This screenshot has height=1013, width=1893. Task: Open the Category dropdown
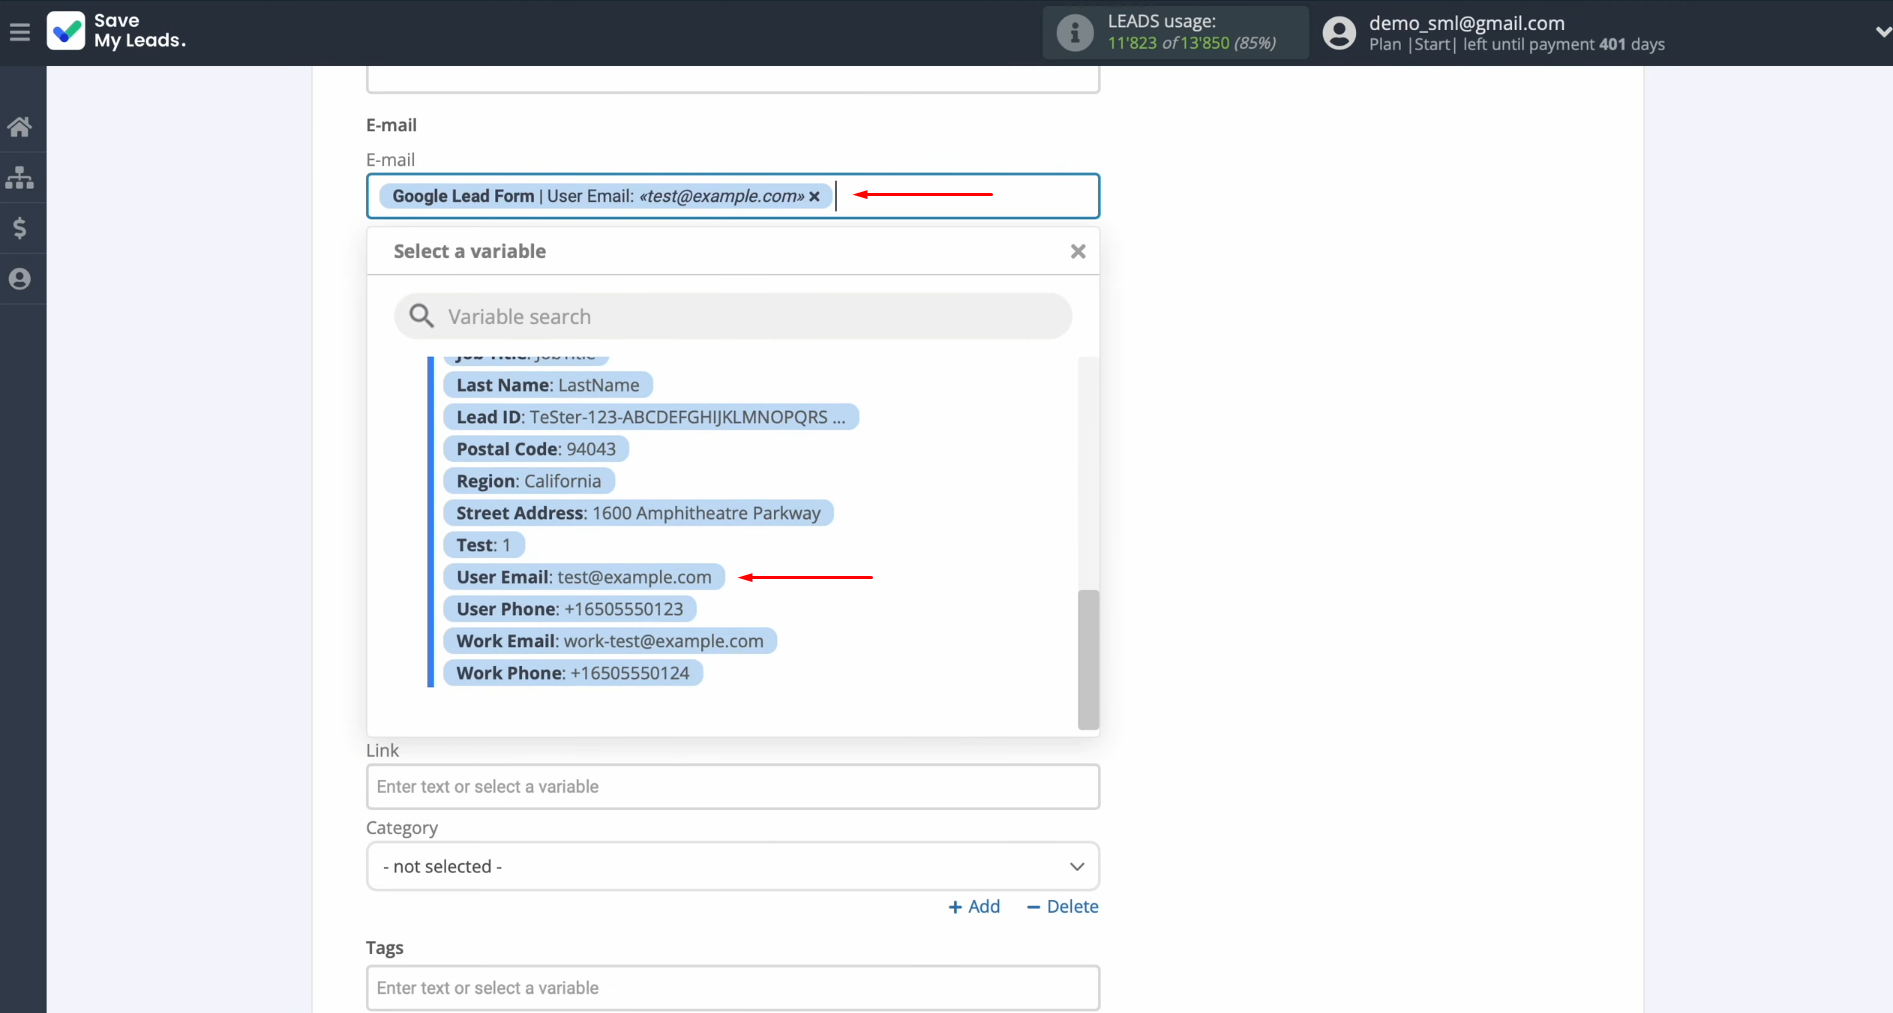[733, 866]
